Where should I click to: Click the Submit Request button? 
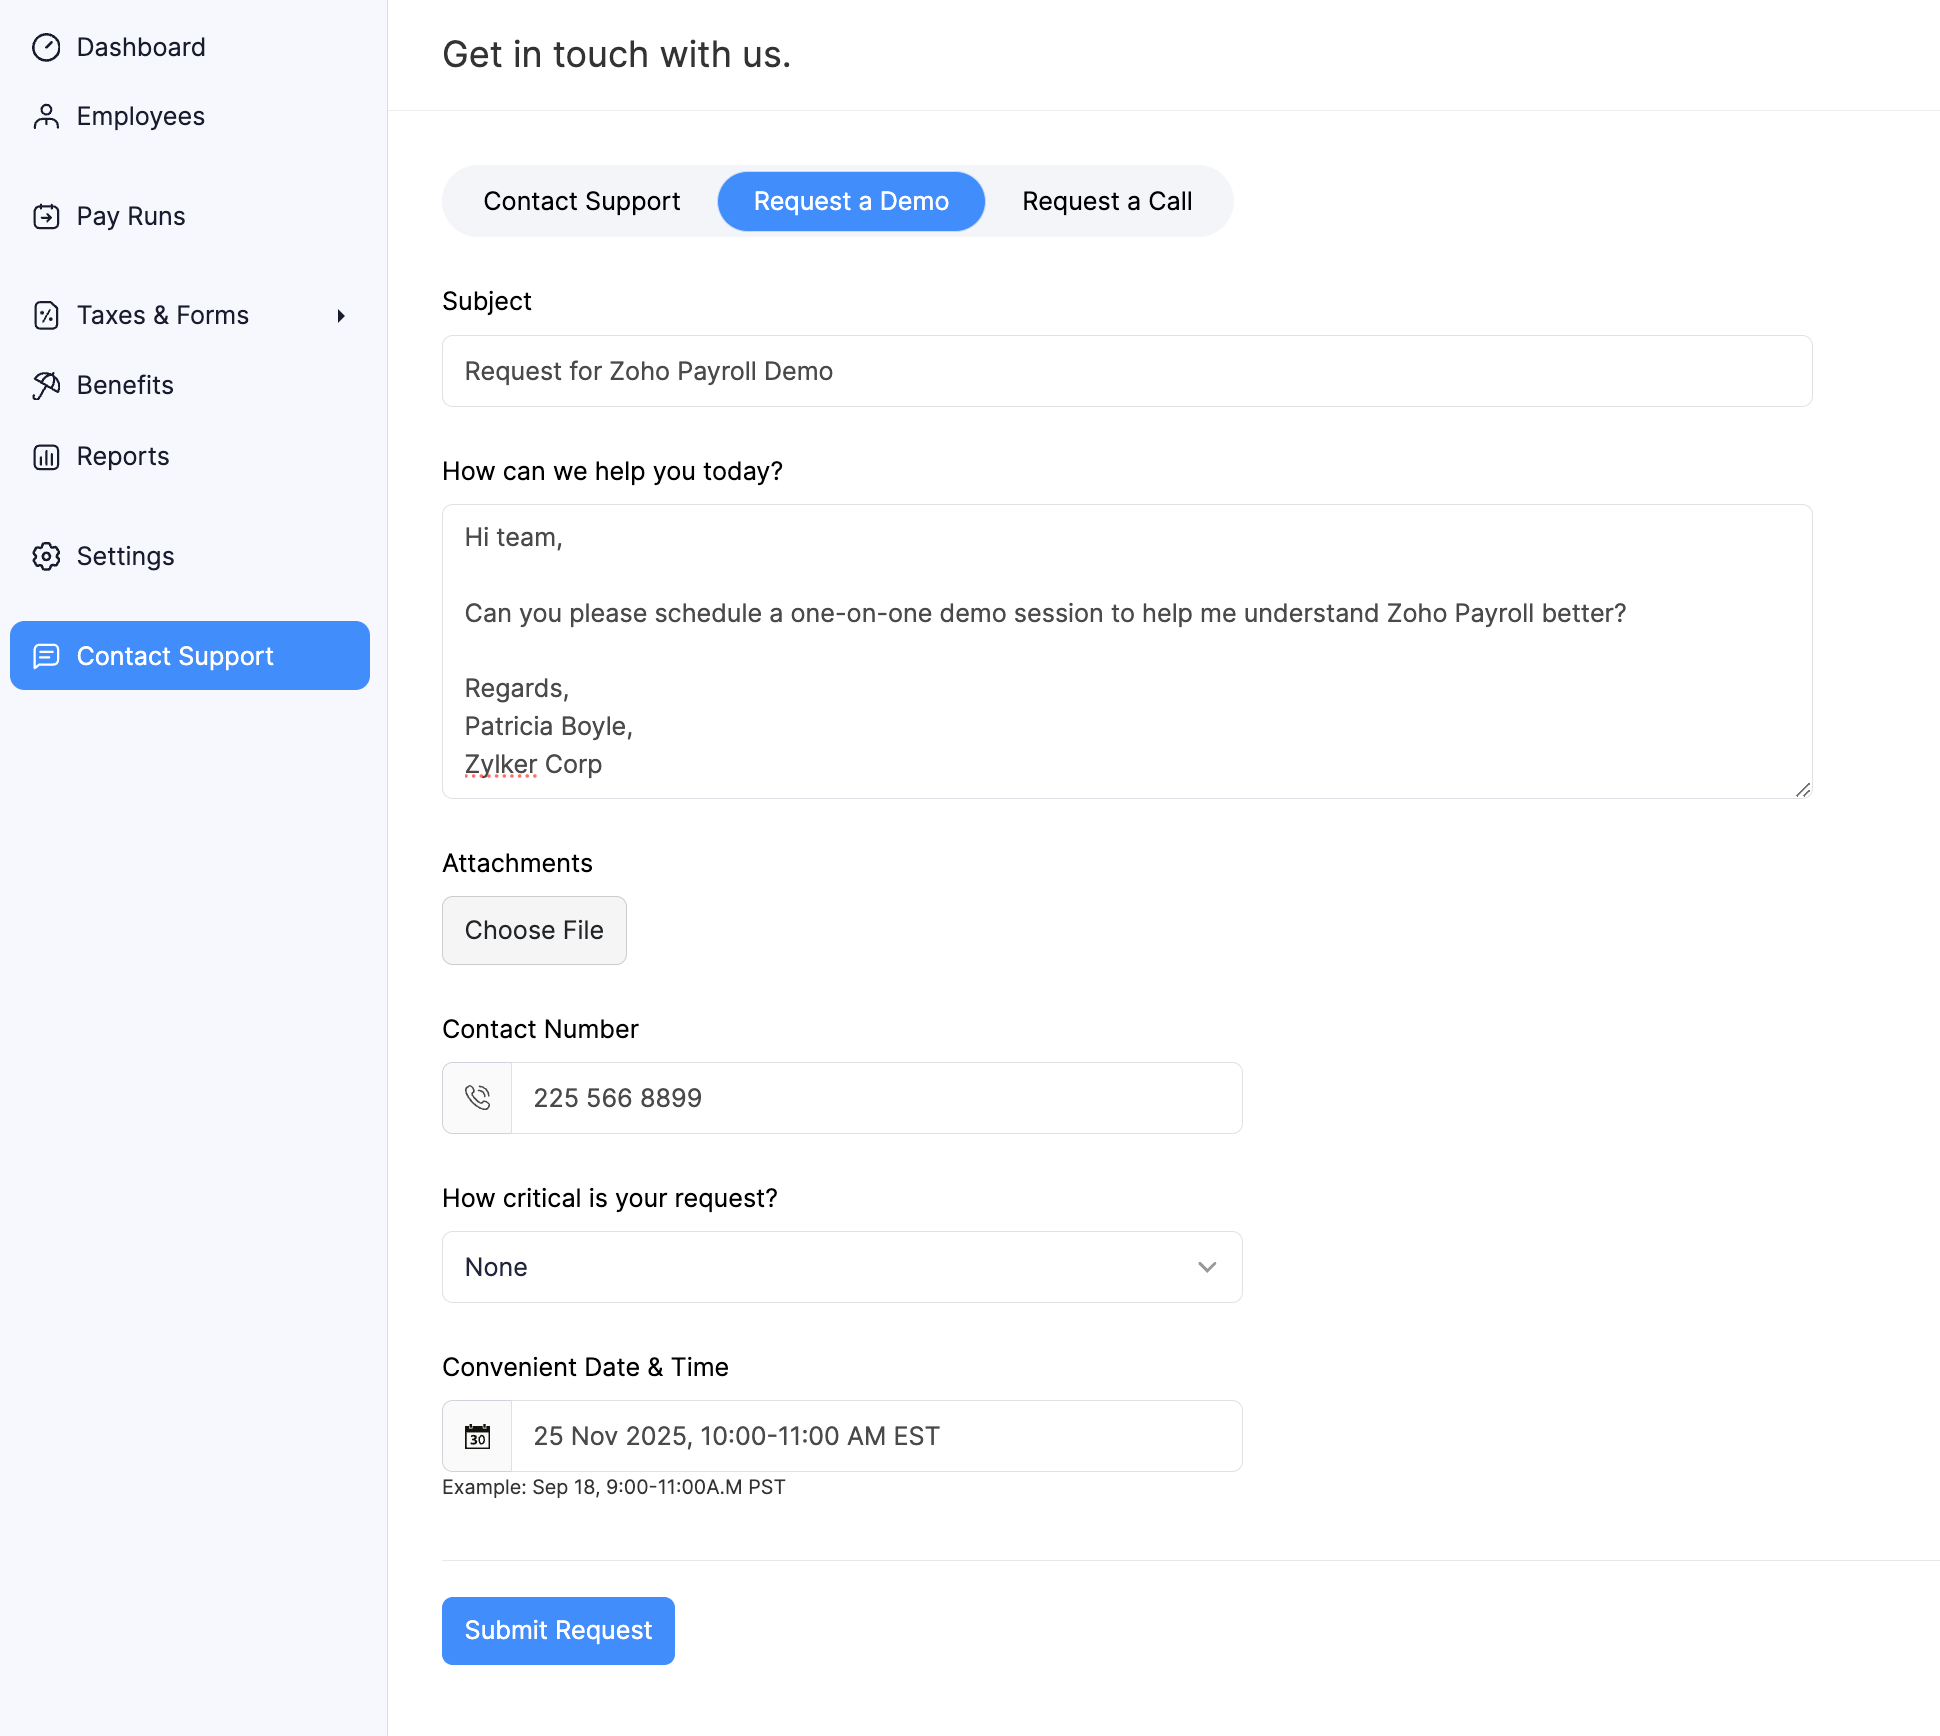557,1630
